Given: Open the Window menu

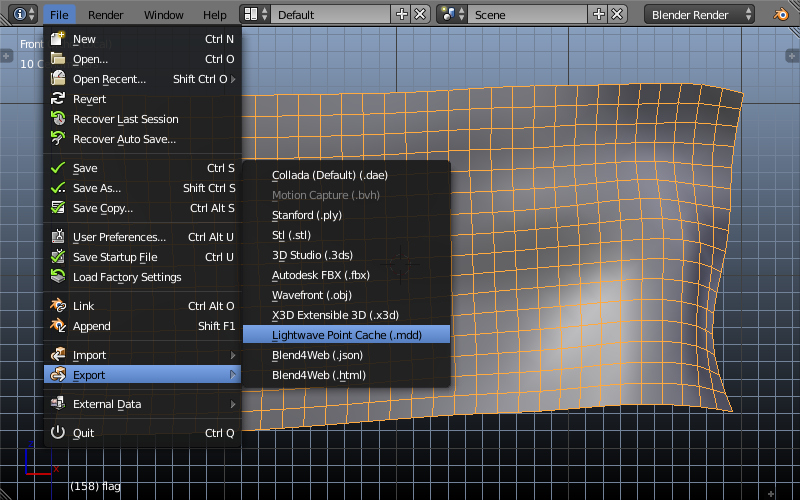Looking at the screenshot, I should [164, 15].
